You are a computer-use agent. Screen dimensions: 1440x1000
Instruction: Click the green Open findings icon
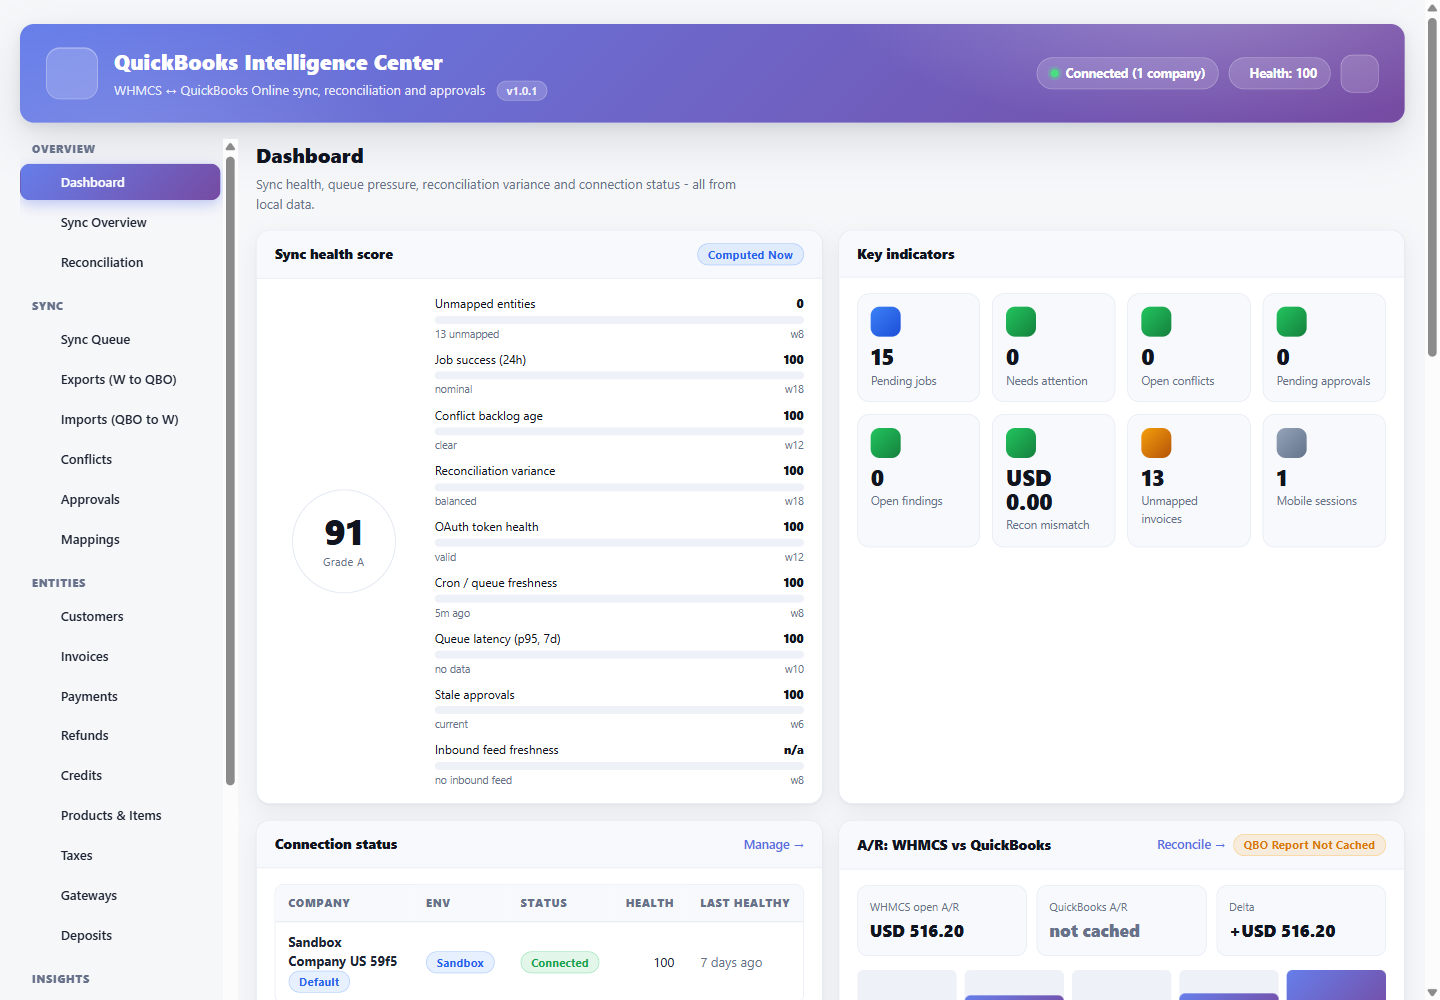886,443
